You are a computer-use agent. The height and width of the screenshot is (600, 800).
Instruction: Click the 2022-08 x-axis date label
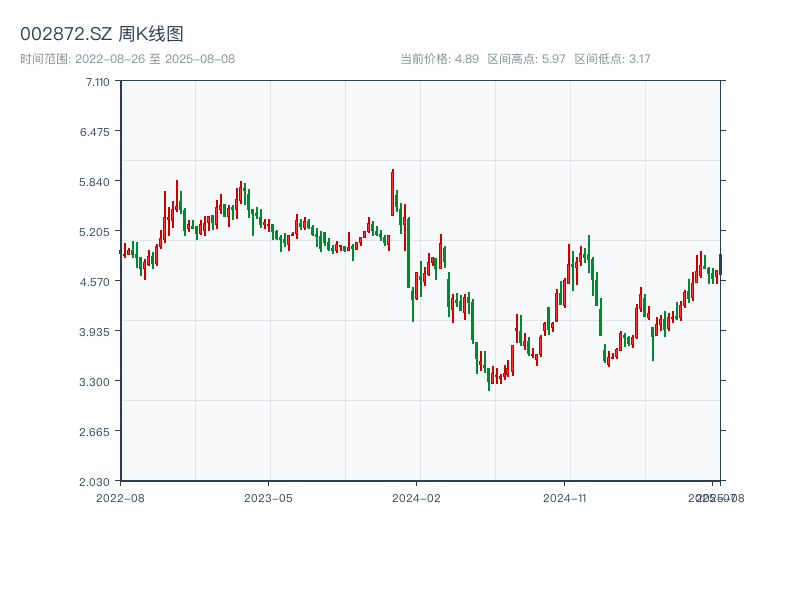120,497
